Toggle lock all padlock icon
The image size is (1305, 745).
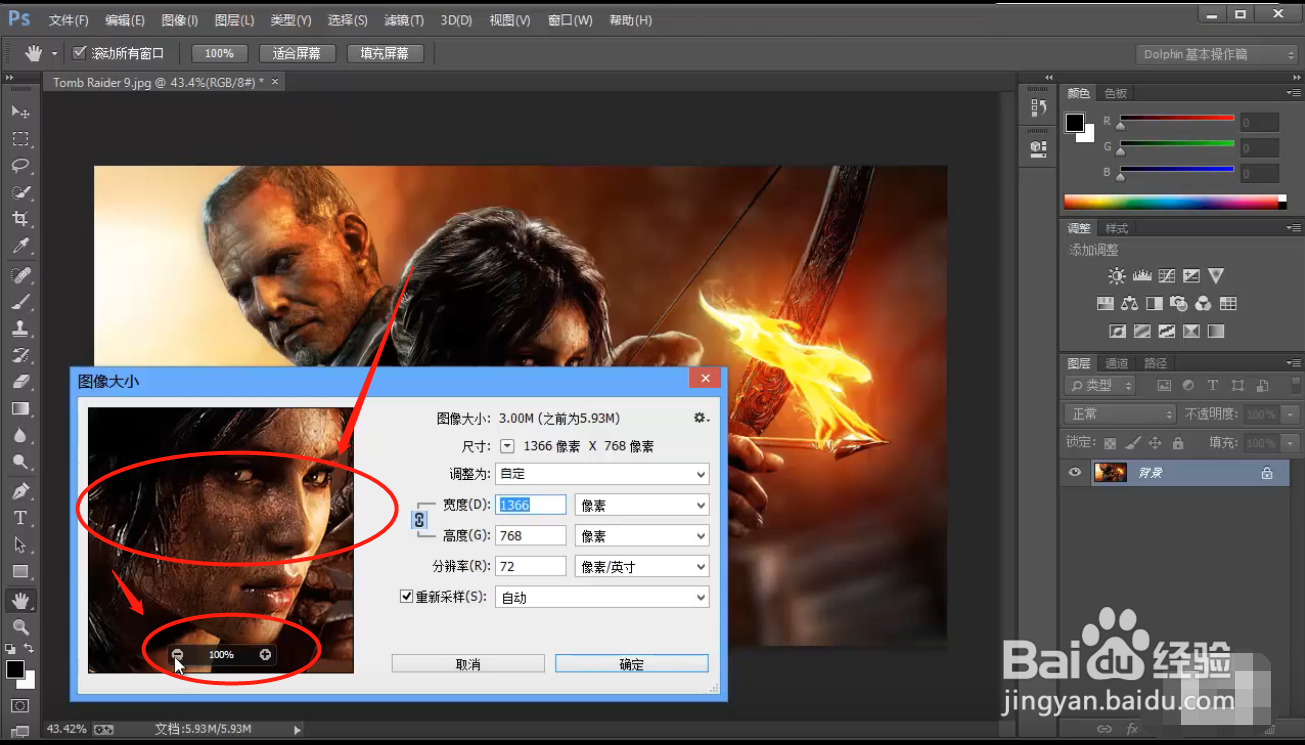coord(1178,443)
